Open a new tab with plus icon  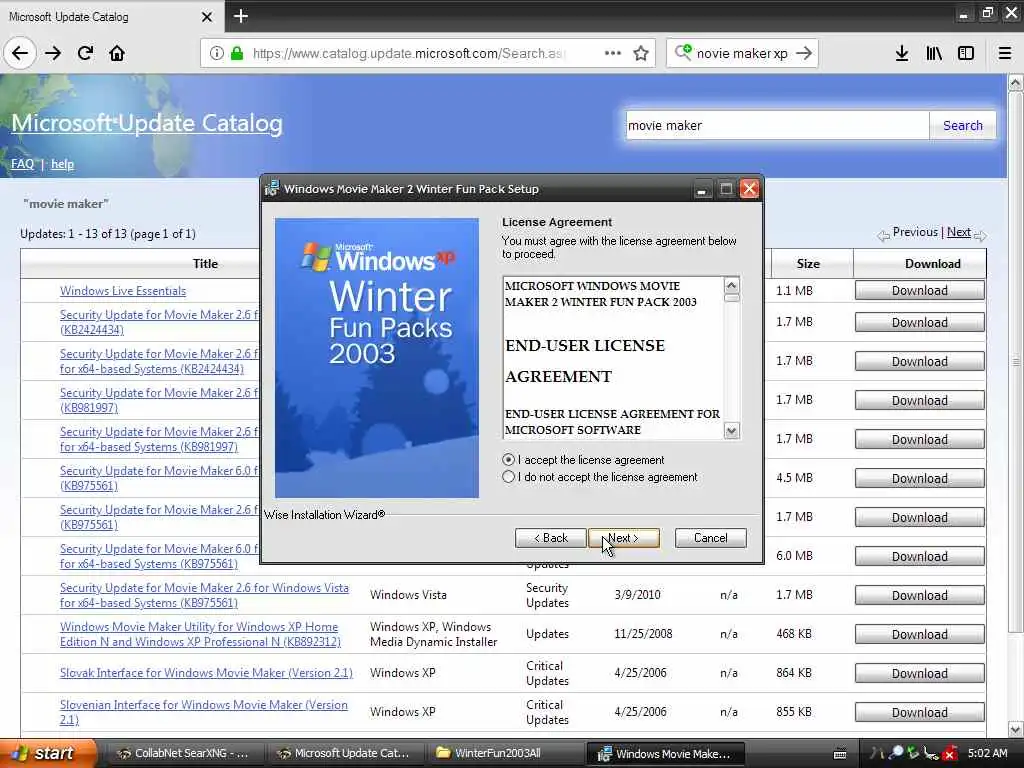tap(240, 16)
